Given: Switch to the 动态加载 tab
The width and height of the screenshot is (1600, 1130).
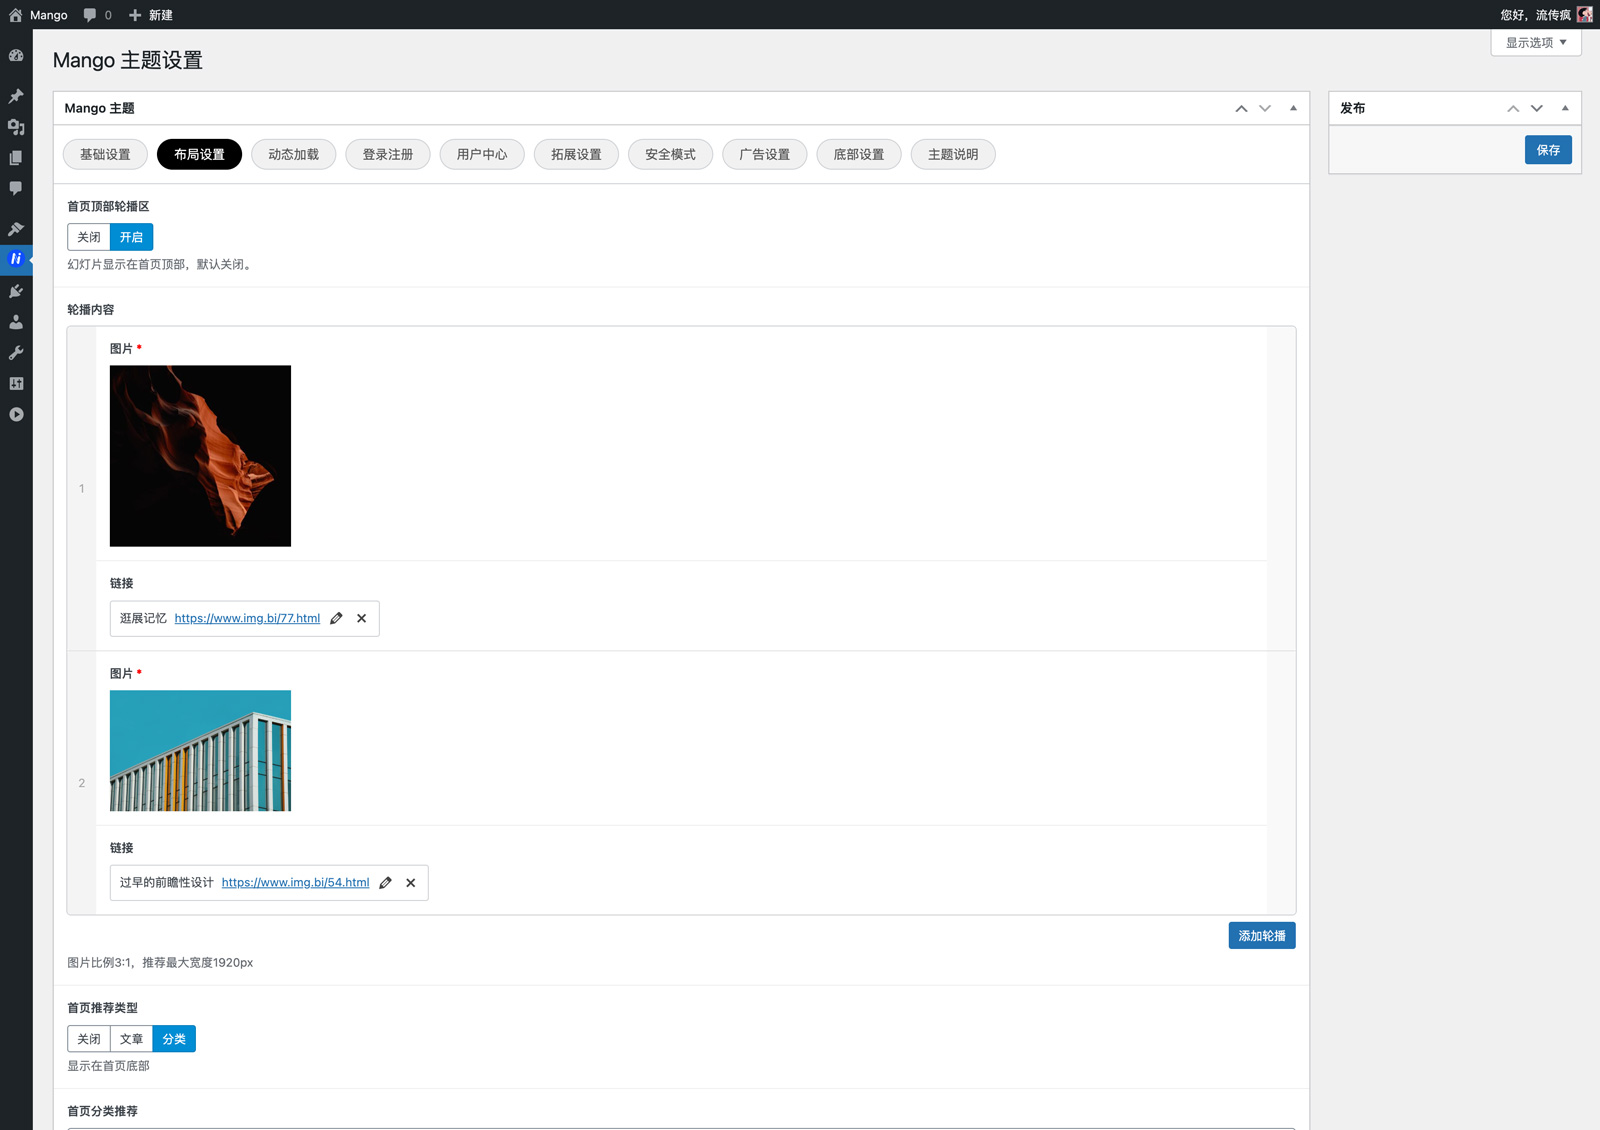Looking at the screenshot, I should coord(293,154).
